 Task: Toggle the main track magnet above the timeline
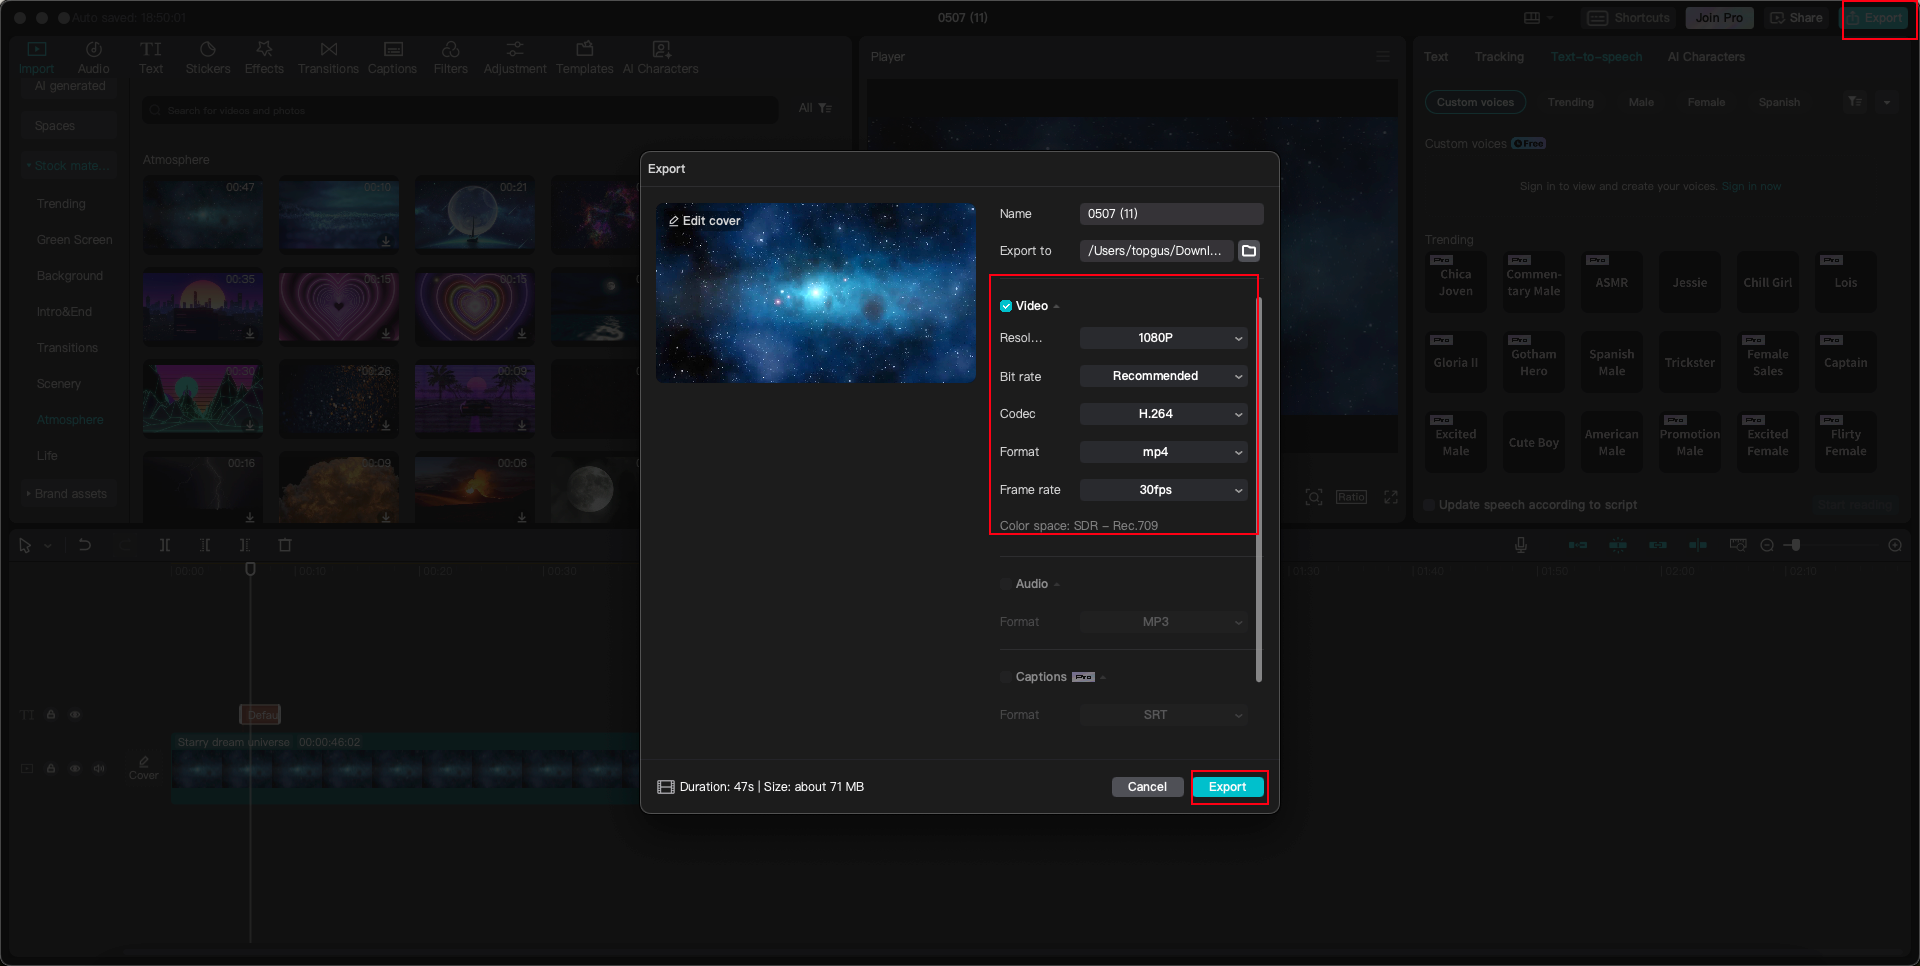click(x=1578, y=545)
